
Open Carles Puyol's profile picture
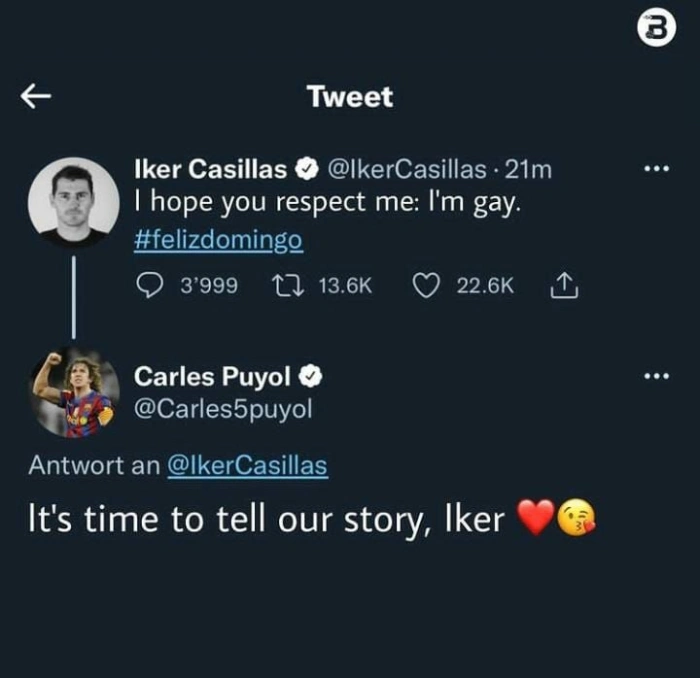point(74,392)
